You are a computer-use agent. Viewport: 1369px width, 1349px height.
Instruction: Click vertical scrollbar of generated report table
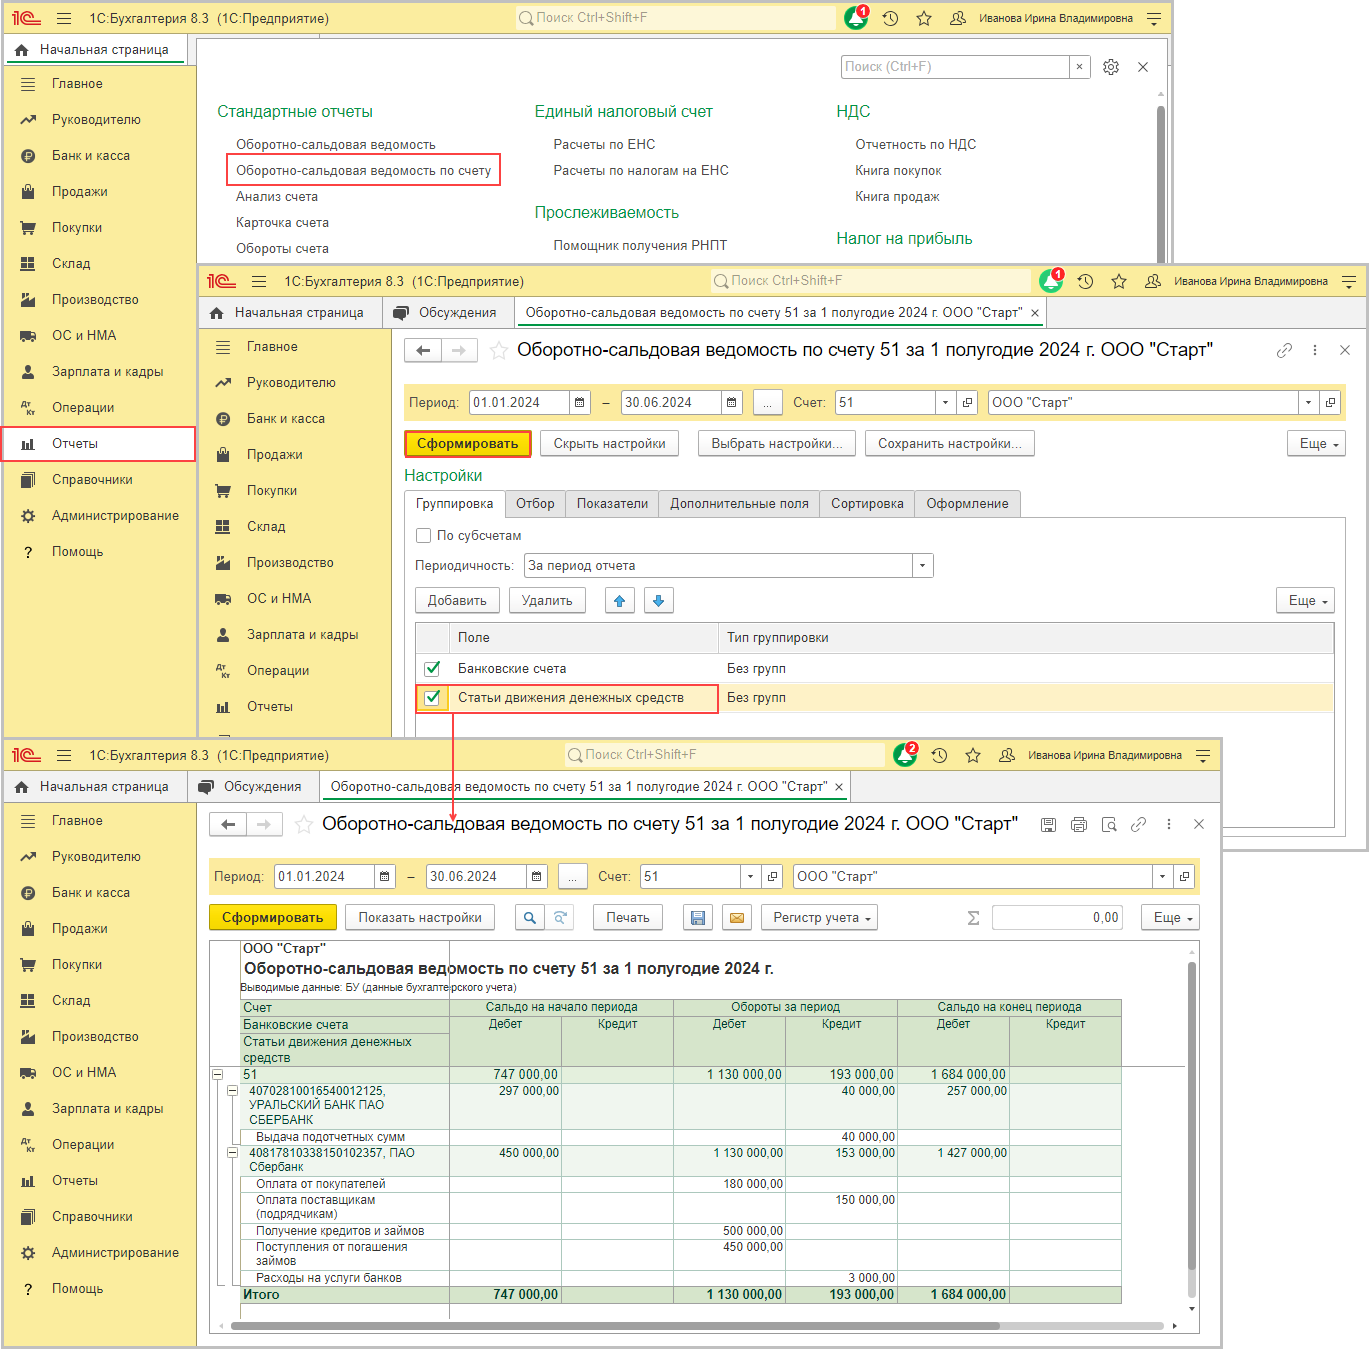(1191, 1115)
